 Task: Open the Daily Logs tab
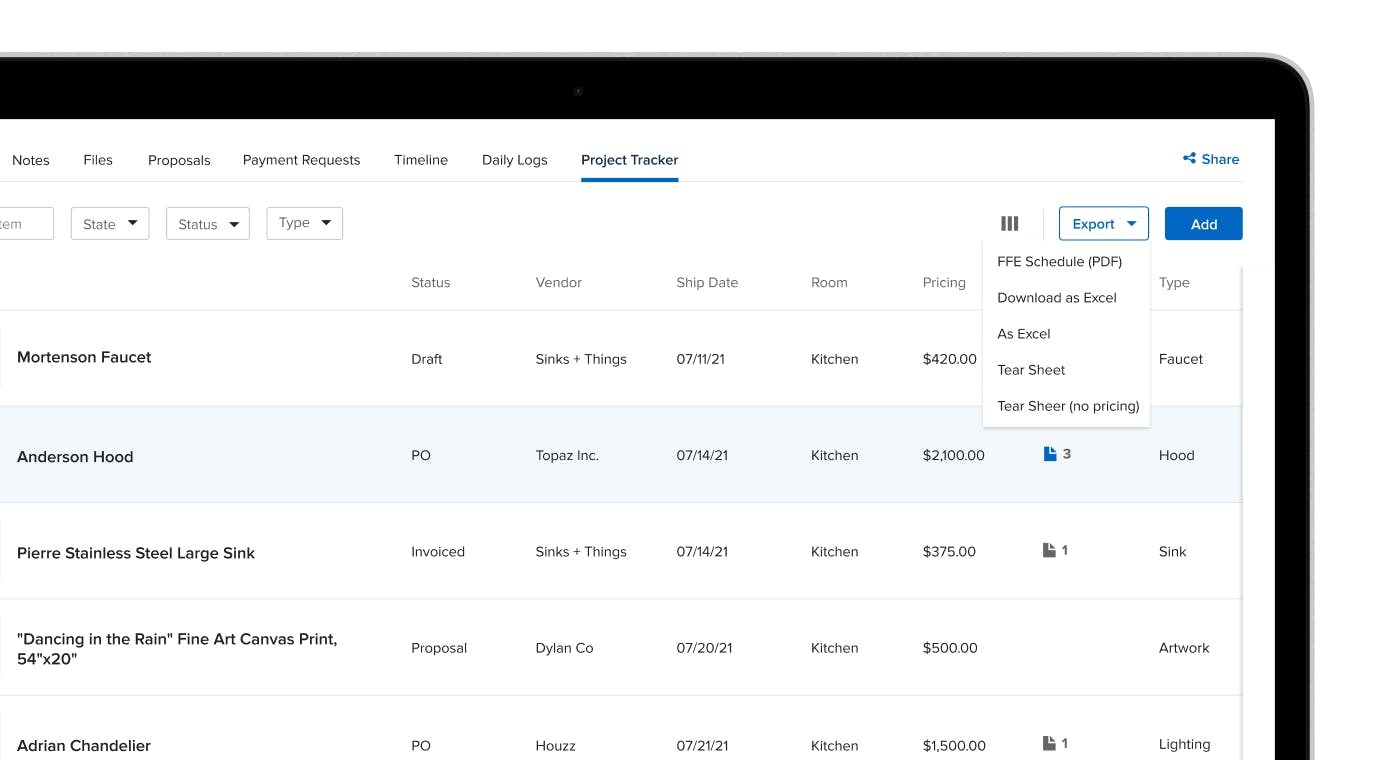point(514,160)
